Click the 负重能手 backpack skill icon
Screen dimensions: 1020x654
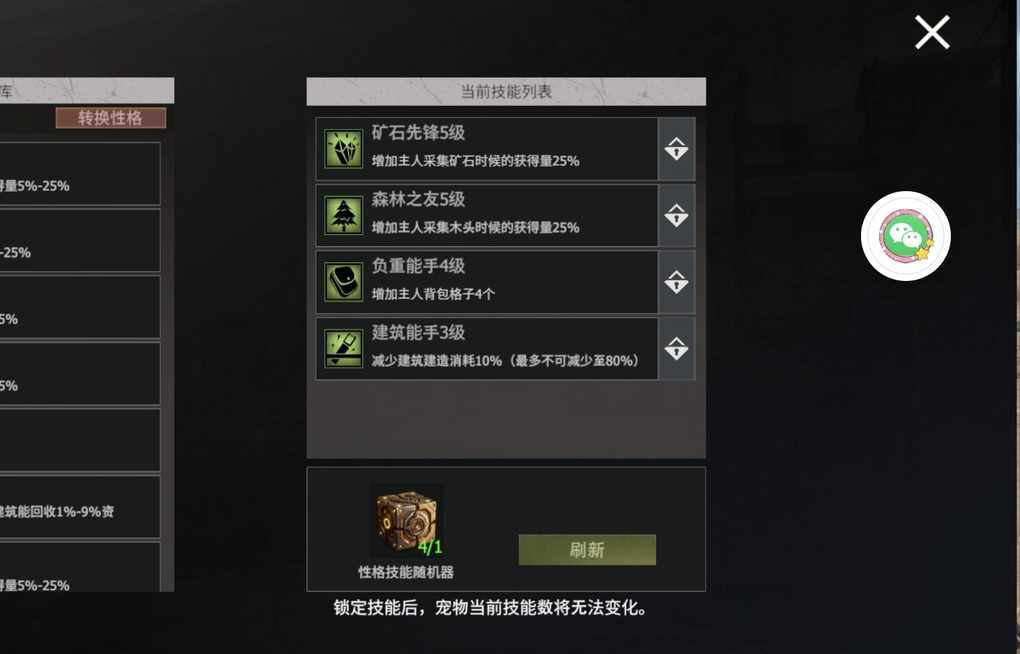[343, 282]
